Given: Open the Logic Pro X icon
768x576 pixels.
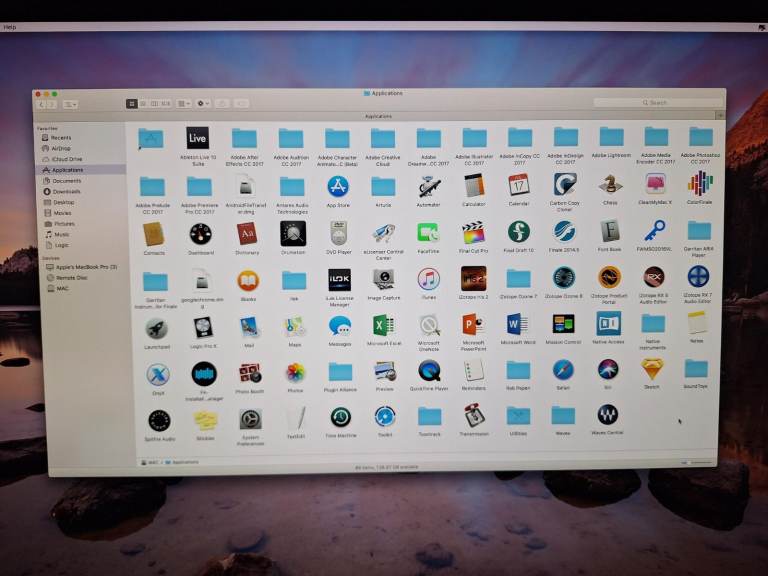Looking at the screenshot, I should [203, 327].
